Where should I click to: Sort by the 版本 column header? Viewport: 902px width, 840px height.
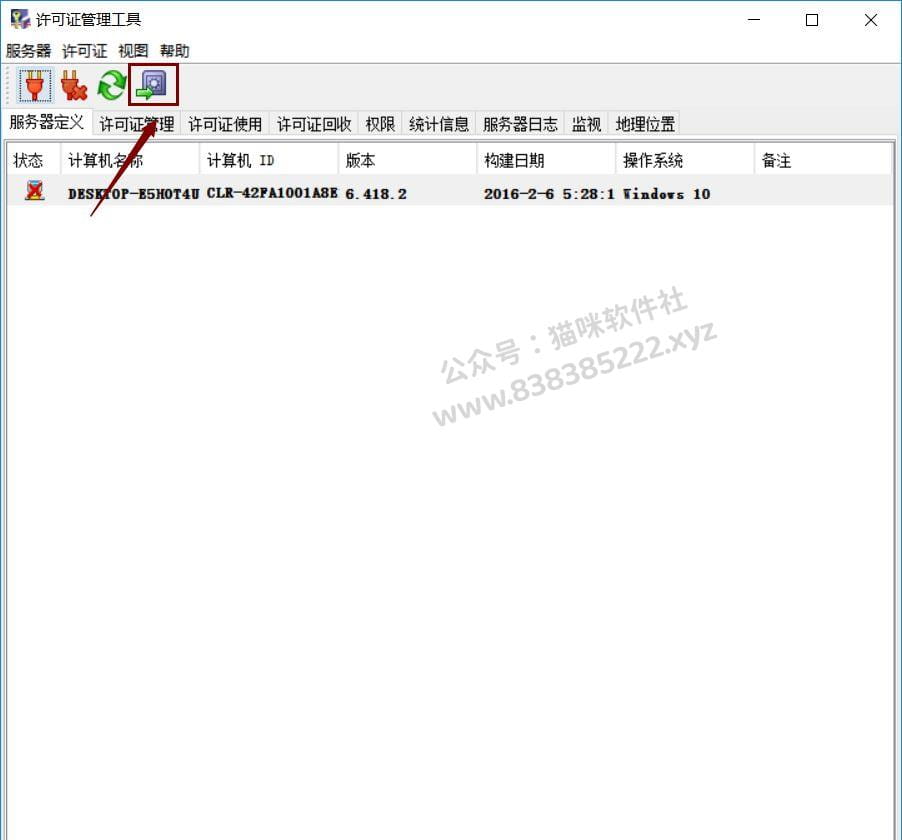click(407, 160)
